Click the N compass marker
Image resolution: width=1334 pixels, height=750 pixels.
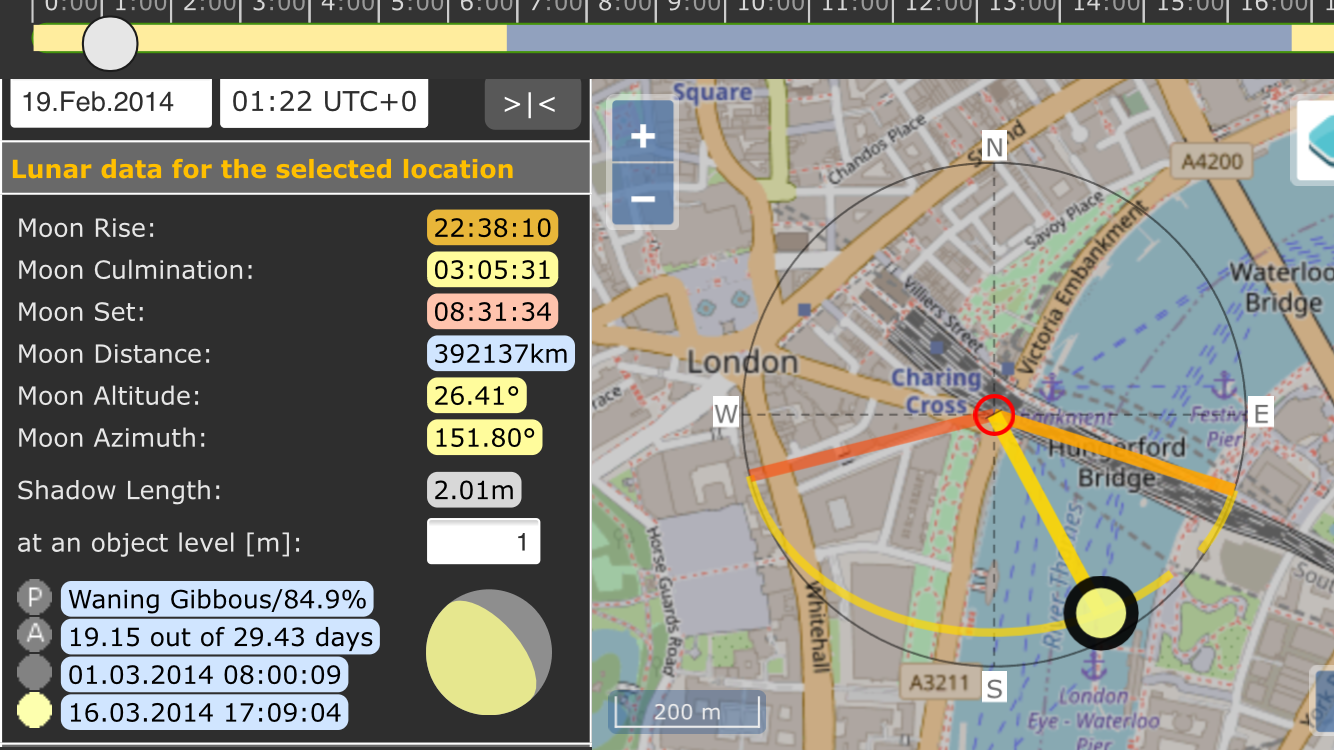click(x=994, y=148)
